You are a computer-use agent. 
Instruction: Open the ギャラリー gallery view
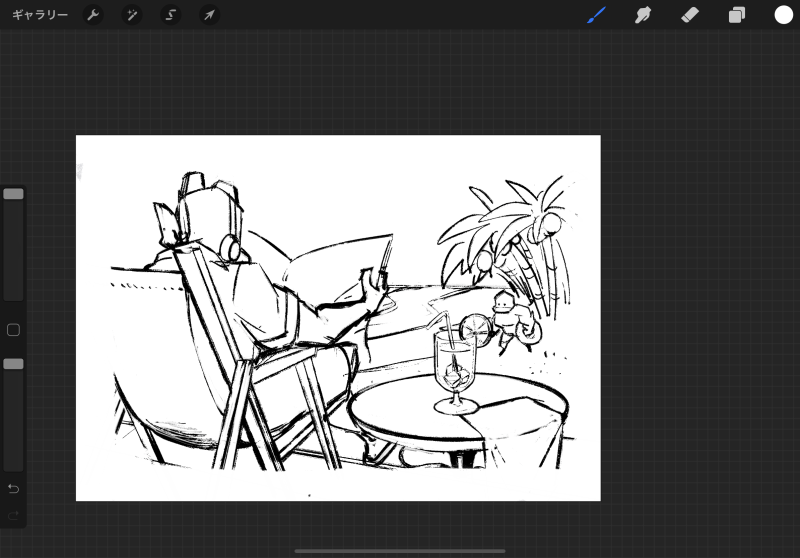click(x=40, y=15)
